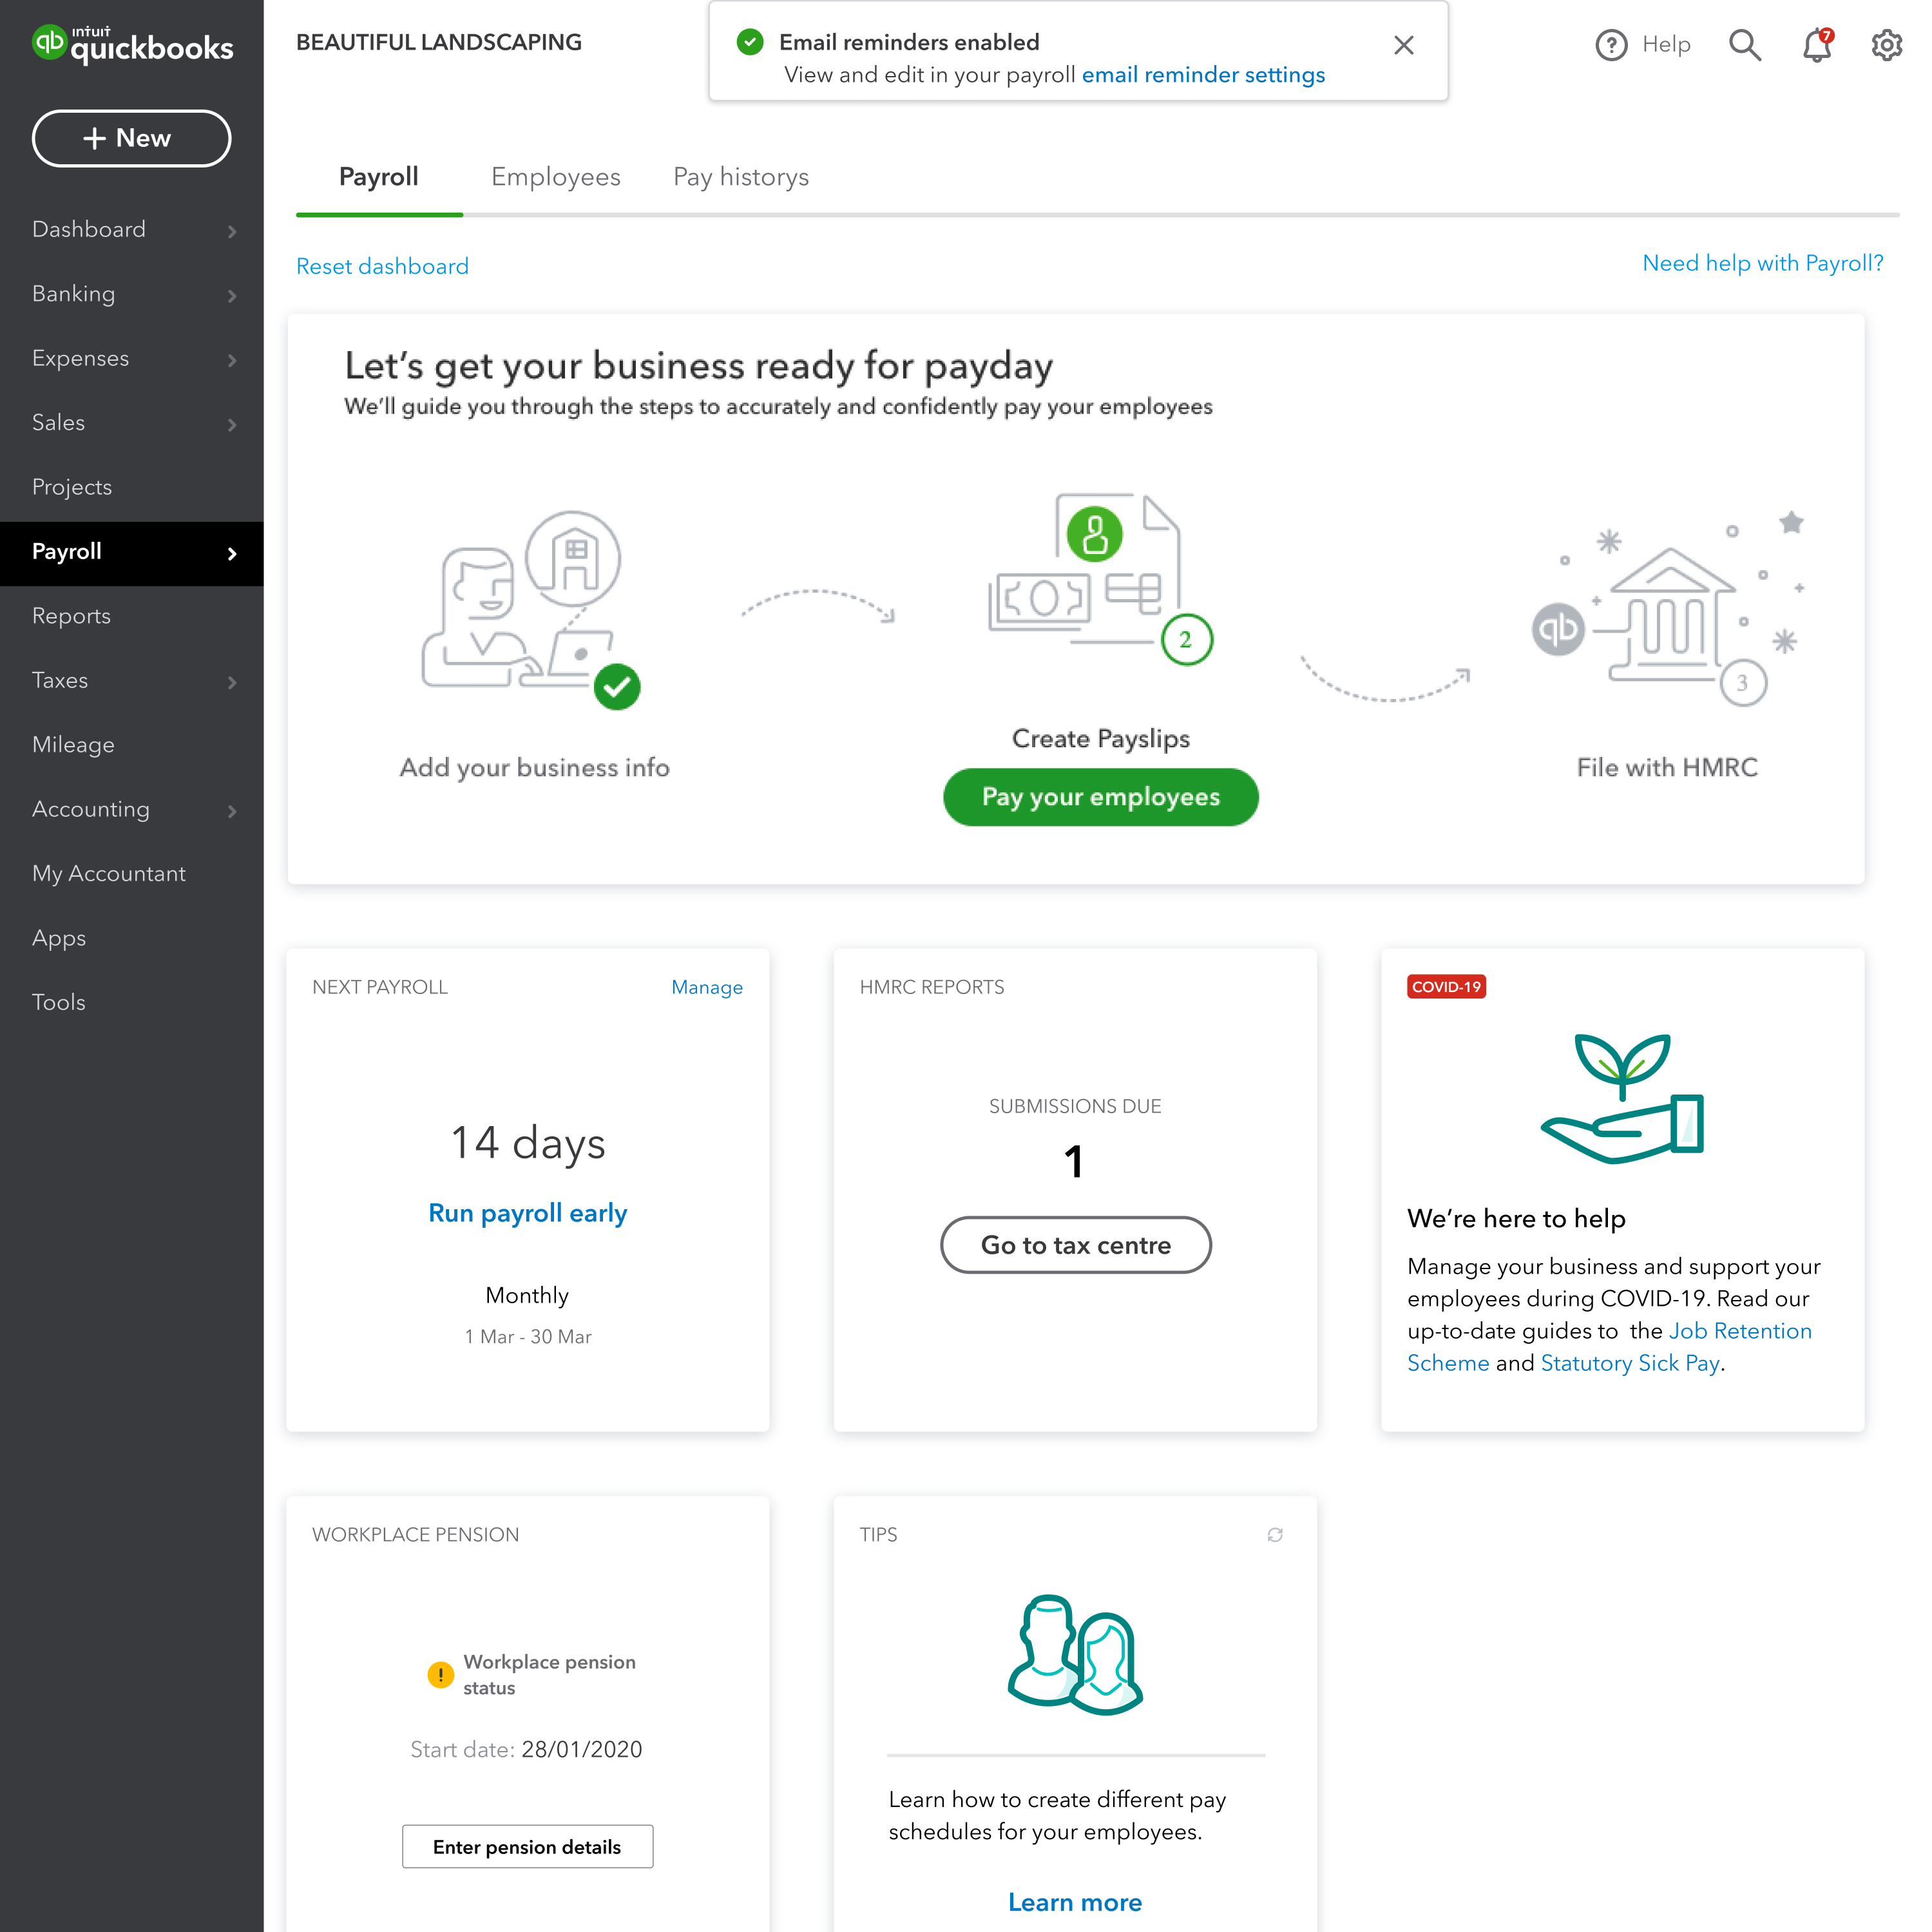Screen dimensions: 1932x1932
Task: Open the notifications bell
Action: click(1816, 45)
